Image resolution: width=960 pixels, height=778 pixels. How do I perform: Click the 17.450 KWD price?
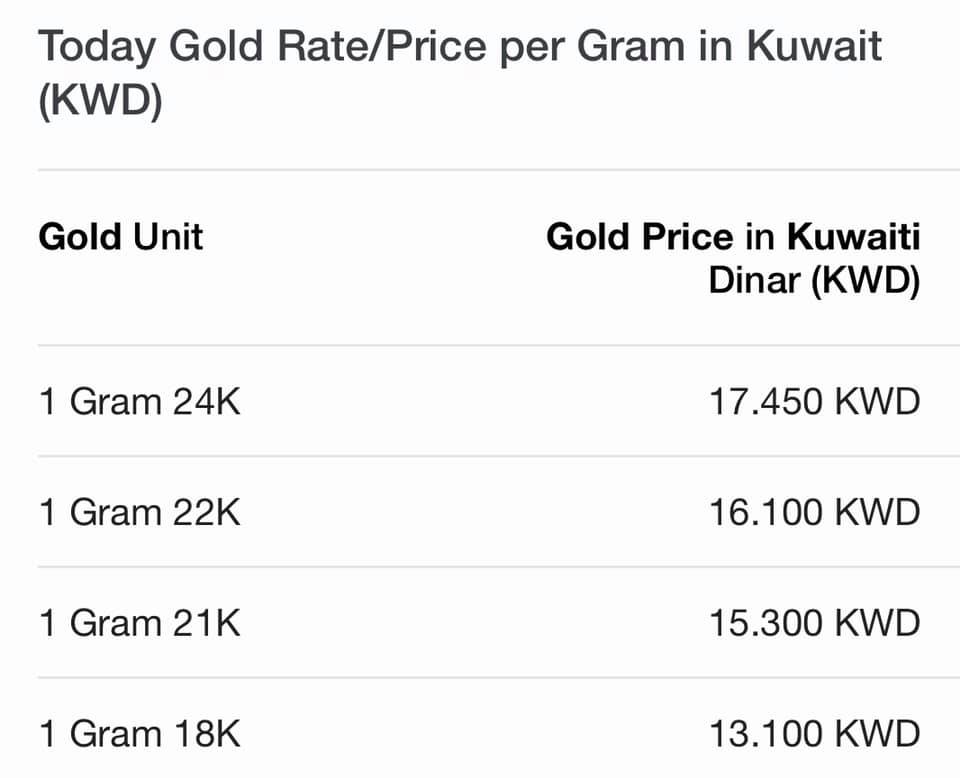click(x=815, y=402)
